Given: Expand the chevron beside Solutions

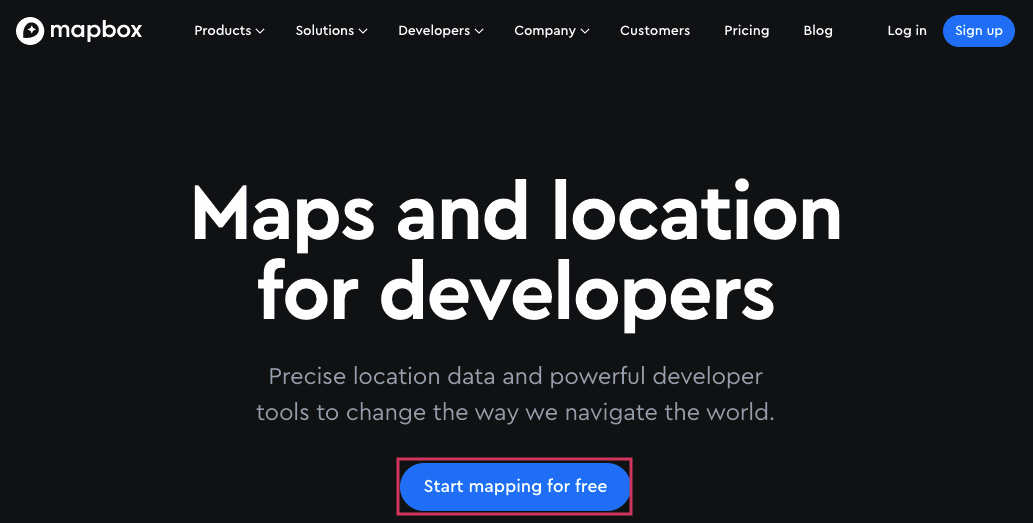Looking at the screenshot, I should [x=363, y=32].
